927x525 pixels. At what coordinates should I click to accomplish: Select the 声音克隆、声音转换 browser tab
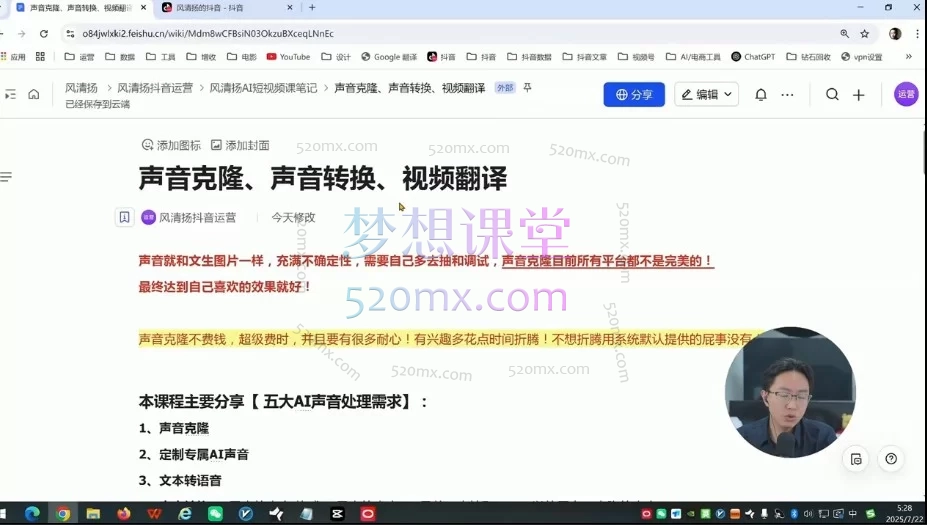tap(81, 8)
